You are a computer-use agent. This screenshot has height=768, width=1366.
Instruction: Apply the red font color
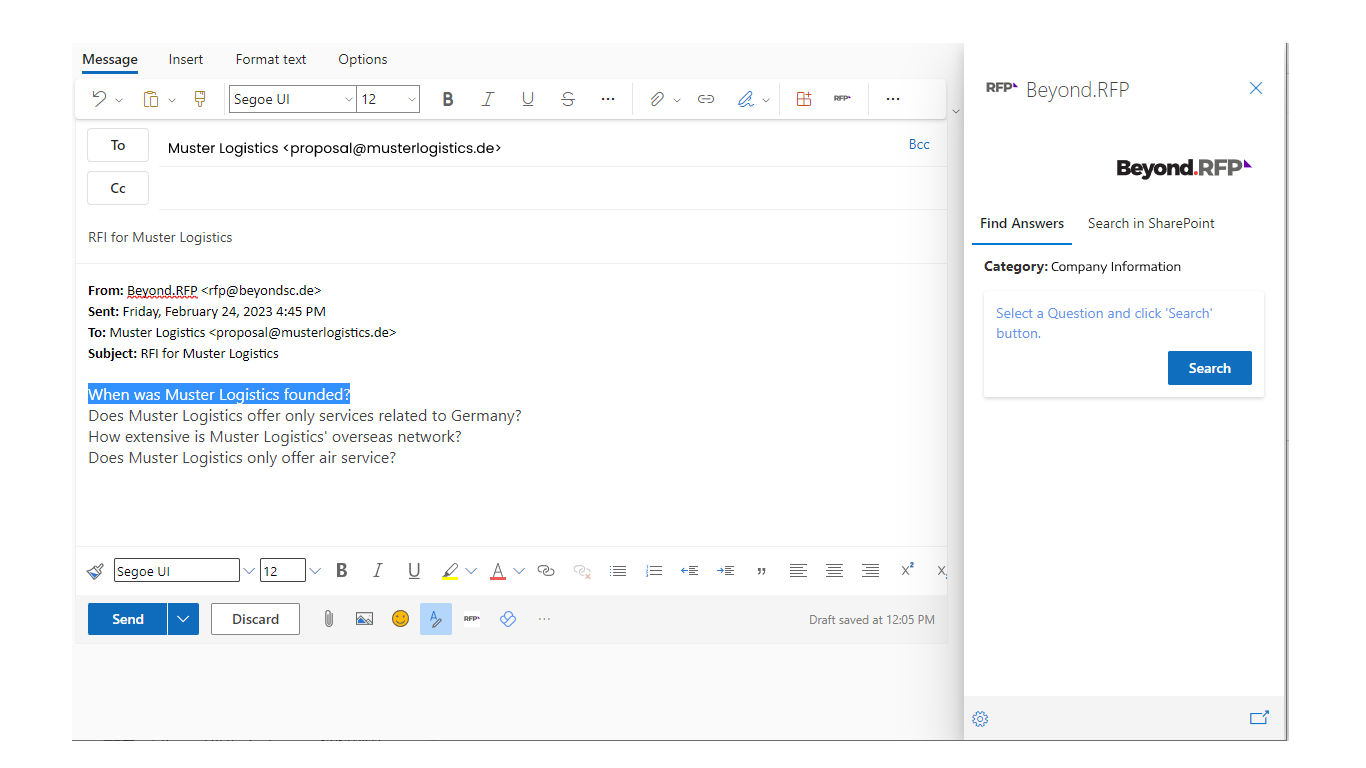pyautogui.click(x=498, y=571)
